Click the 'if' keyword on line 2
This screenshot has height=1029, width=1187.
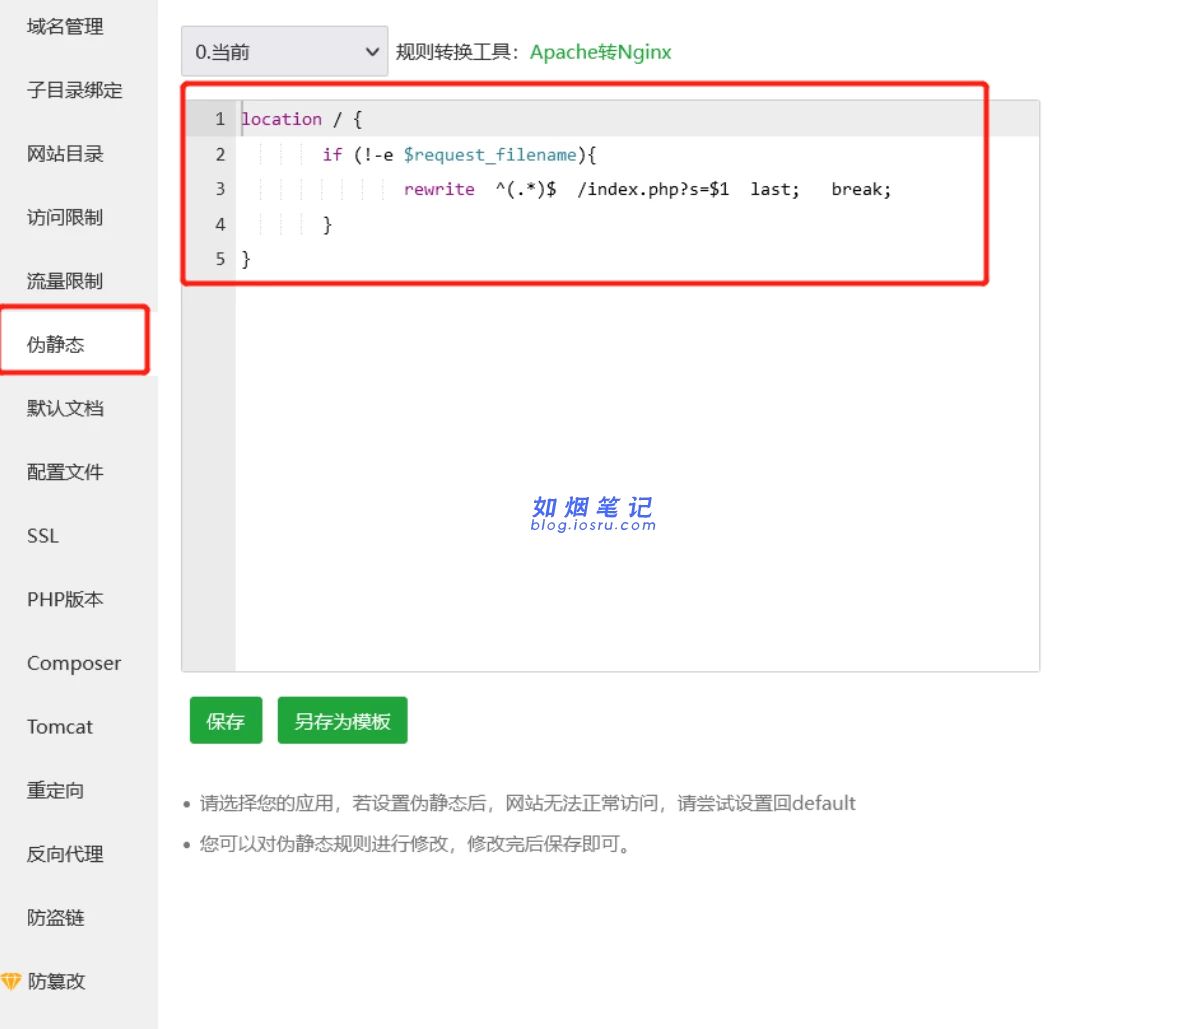click(x=332, y=154)
